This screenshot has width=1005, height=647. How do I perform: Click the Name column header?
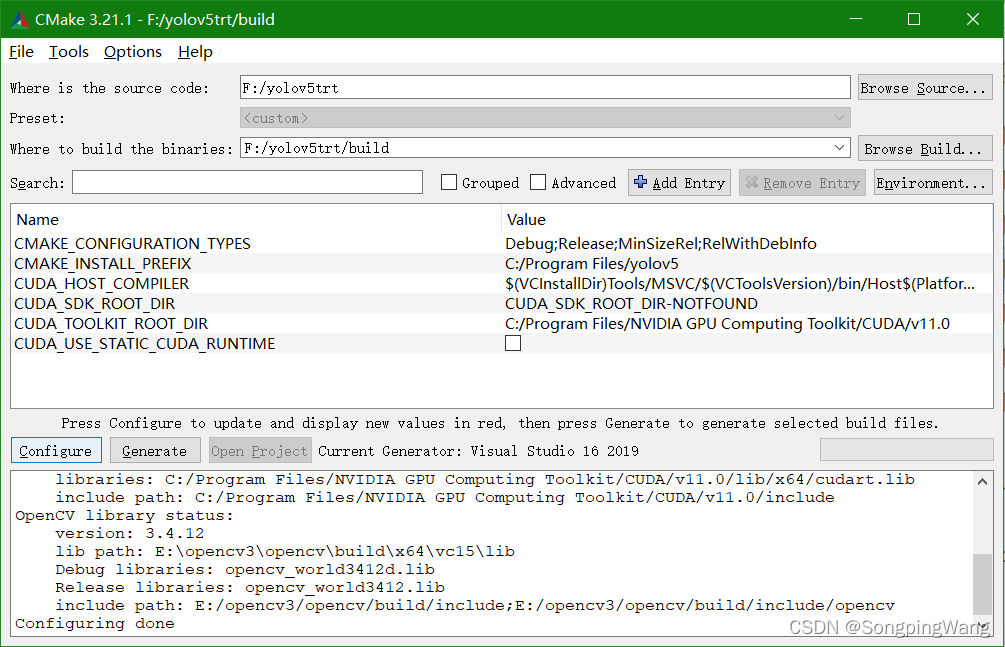[x=38, y=220]
